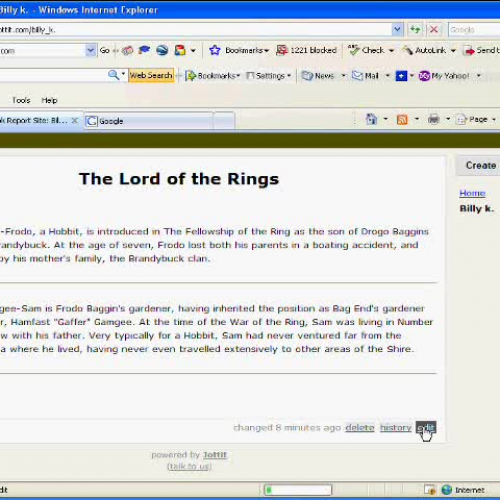Open the Tools menu
500x500 pixels.
[x=21, y=100]
